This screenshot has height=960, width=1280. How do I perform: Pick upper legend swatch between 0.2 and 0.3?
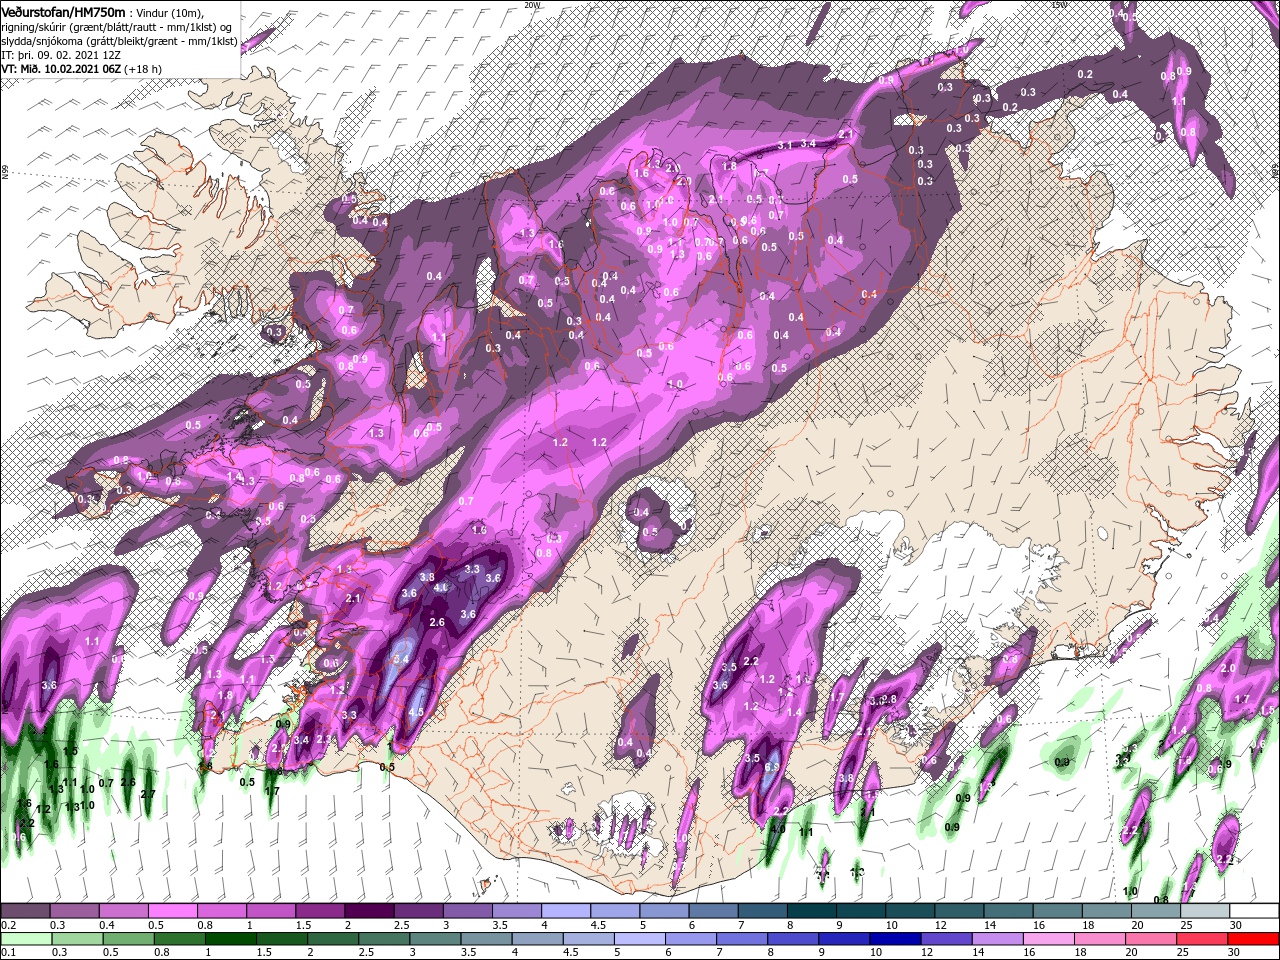click(25, 911)
